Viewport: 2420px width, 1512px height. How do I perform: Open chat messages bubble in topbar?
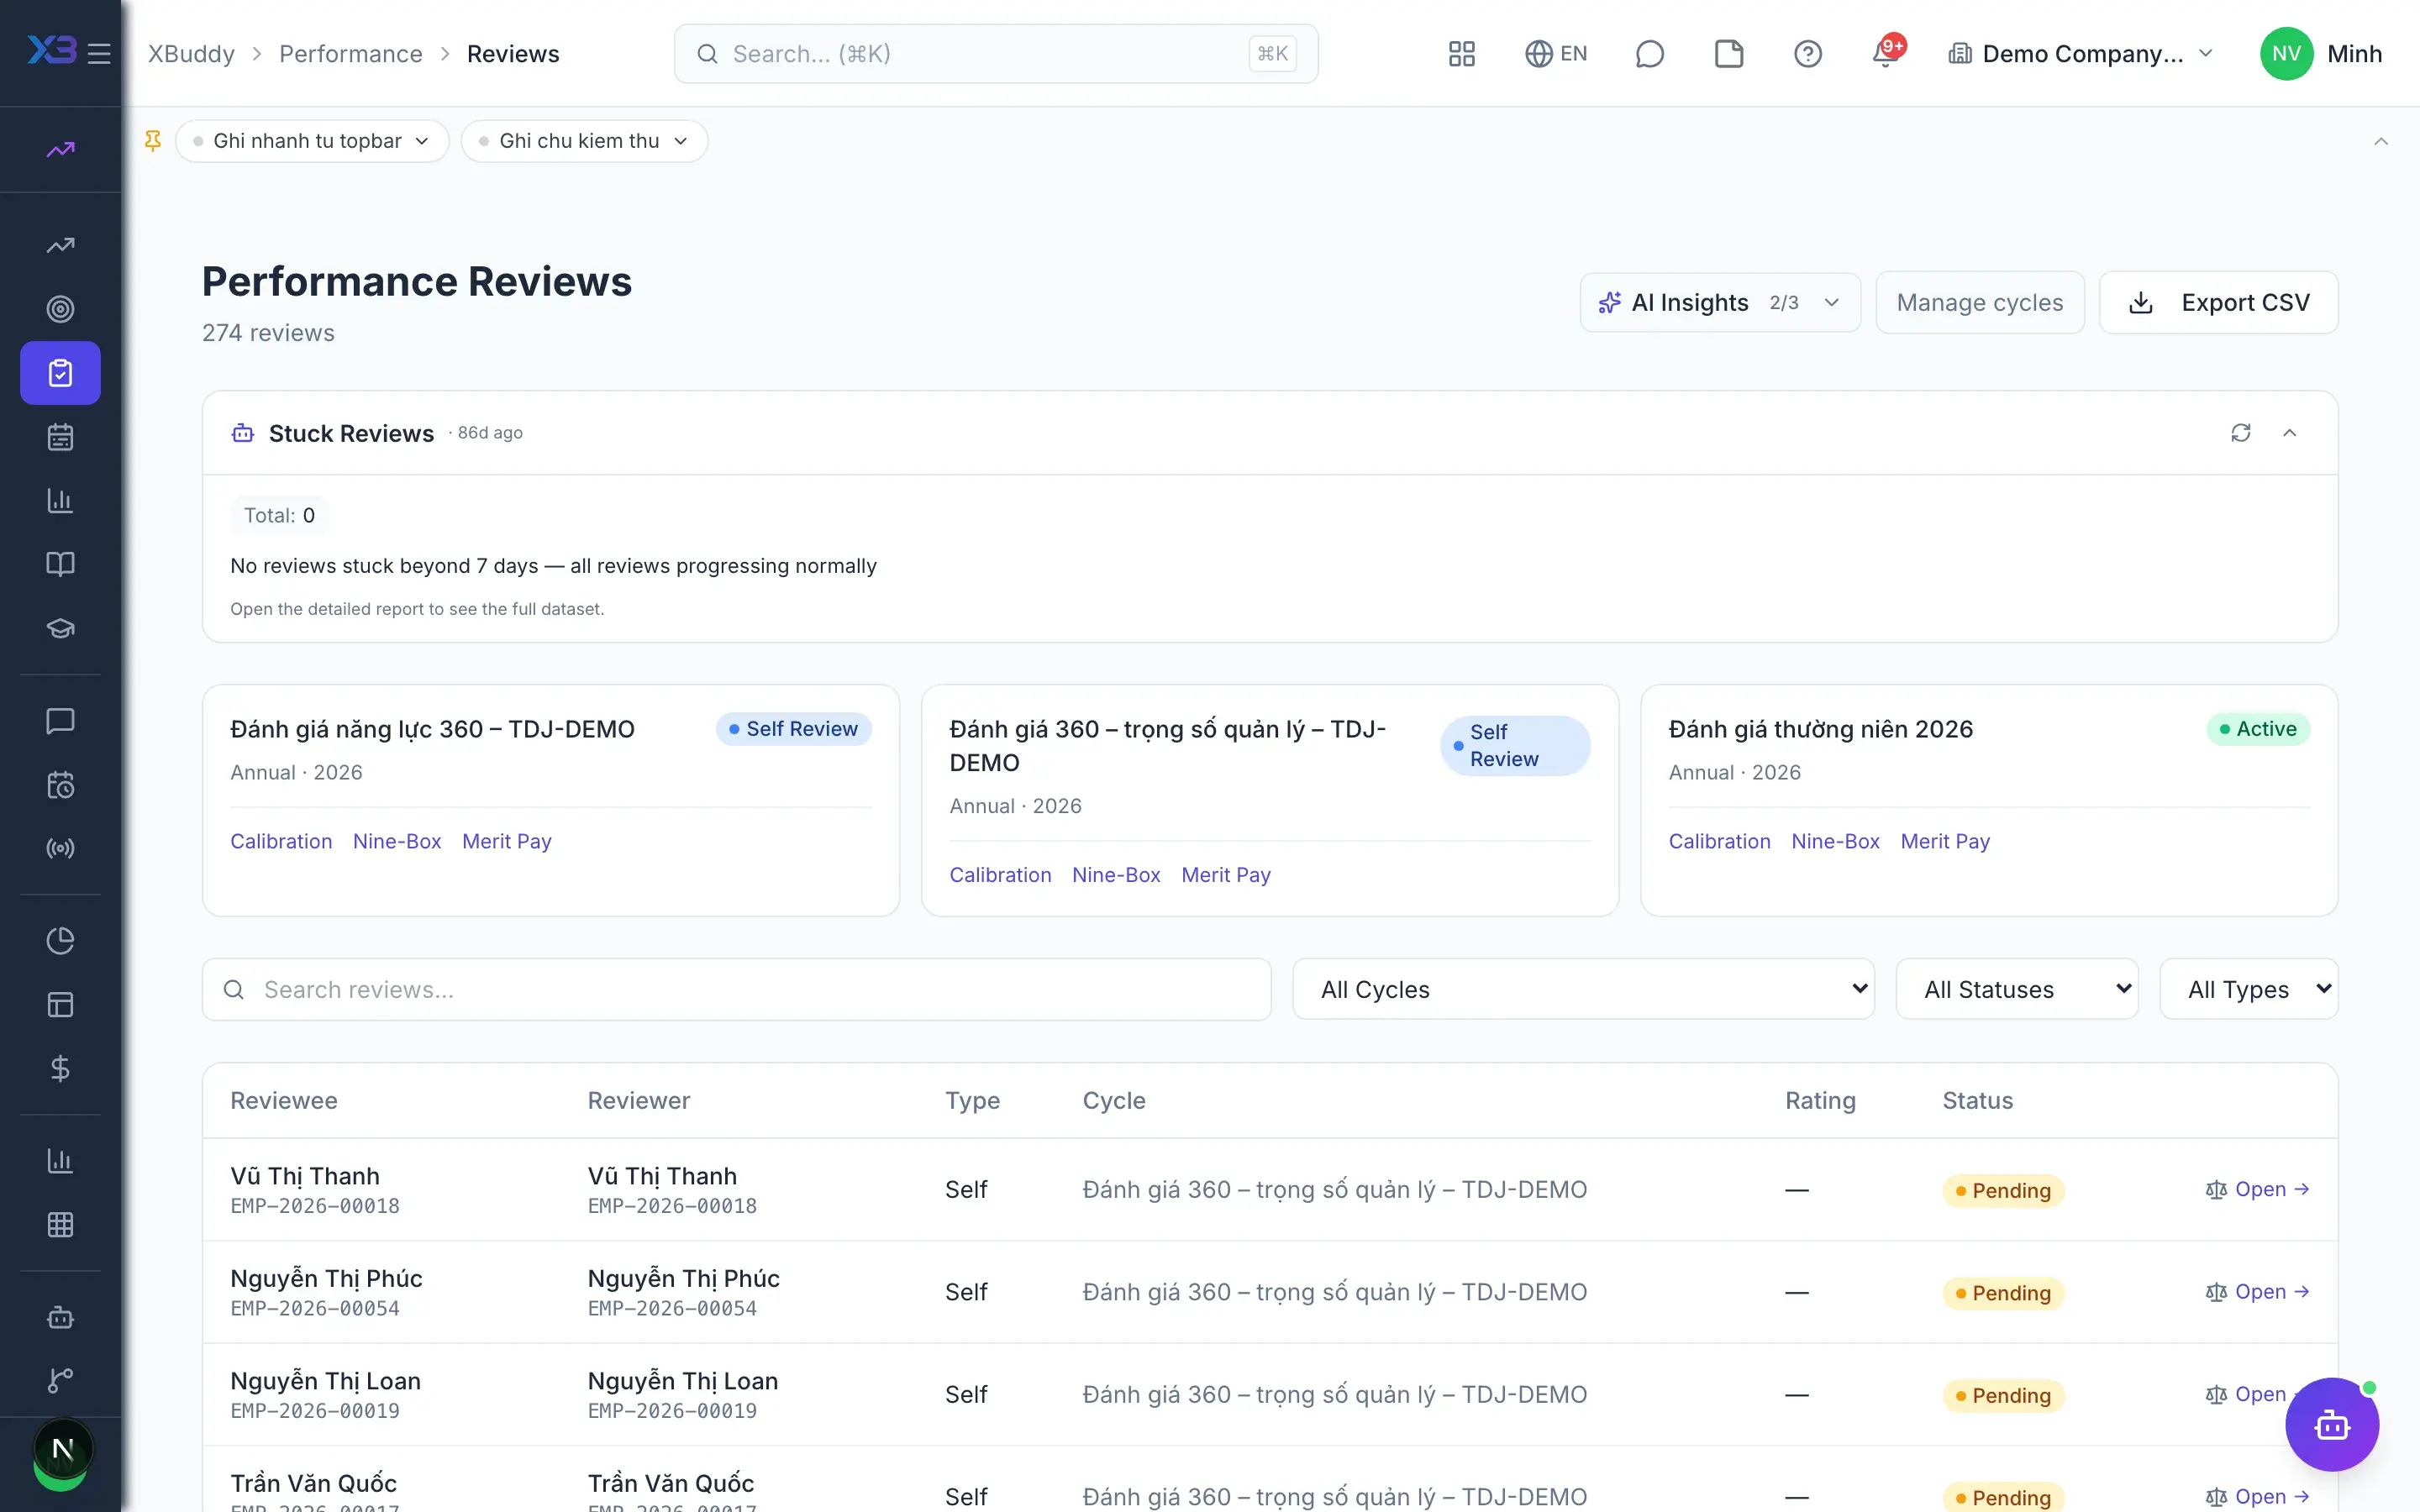point(1649,54)
